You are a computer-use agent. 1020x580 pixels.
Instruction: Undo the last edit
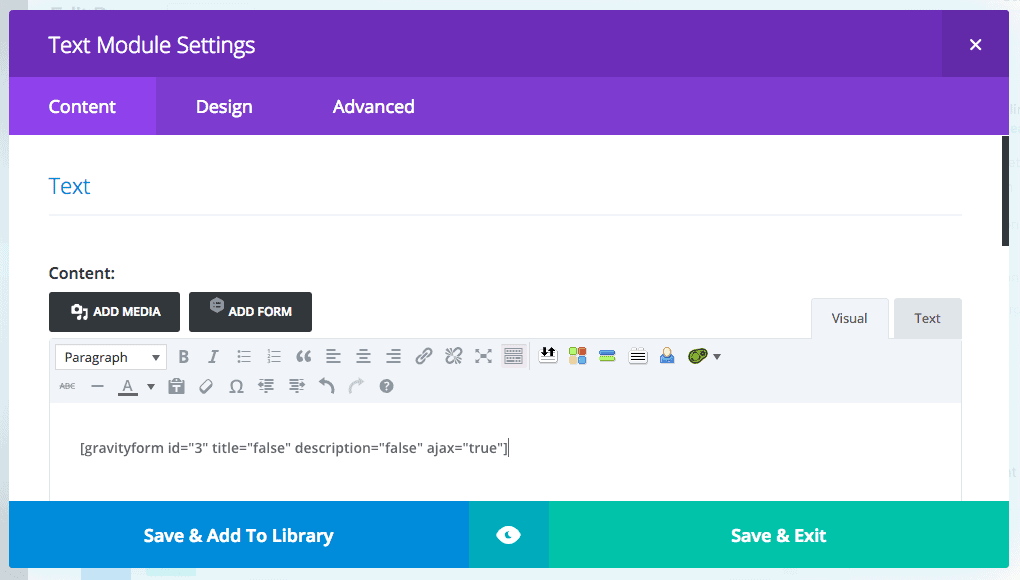click(x=327, y=386)
